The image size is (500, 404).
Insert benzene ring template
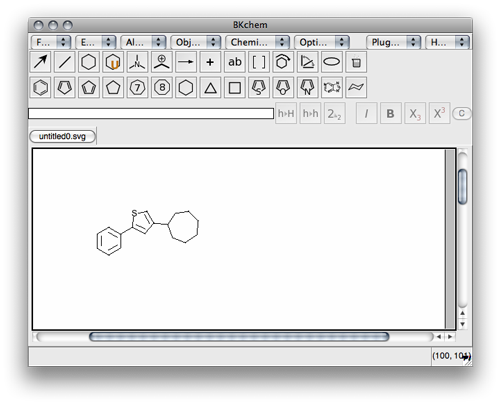(x=40, y=87)
